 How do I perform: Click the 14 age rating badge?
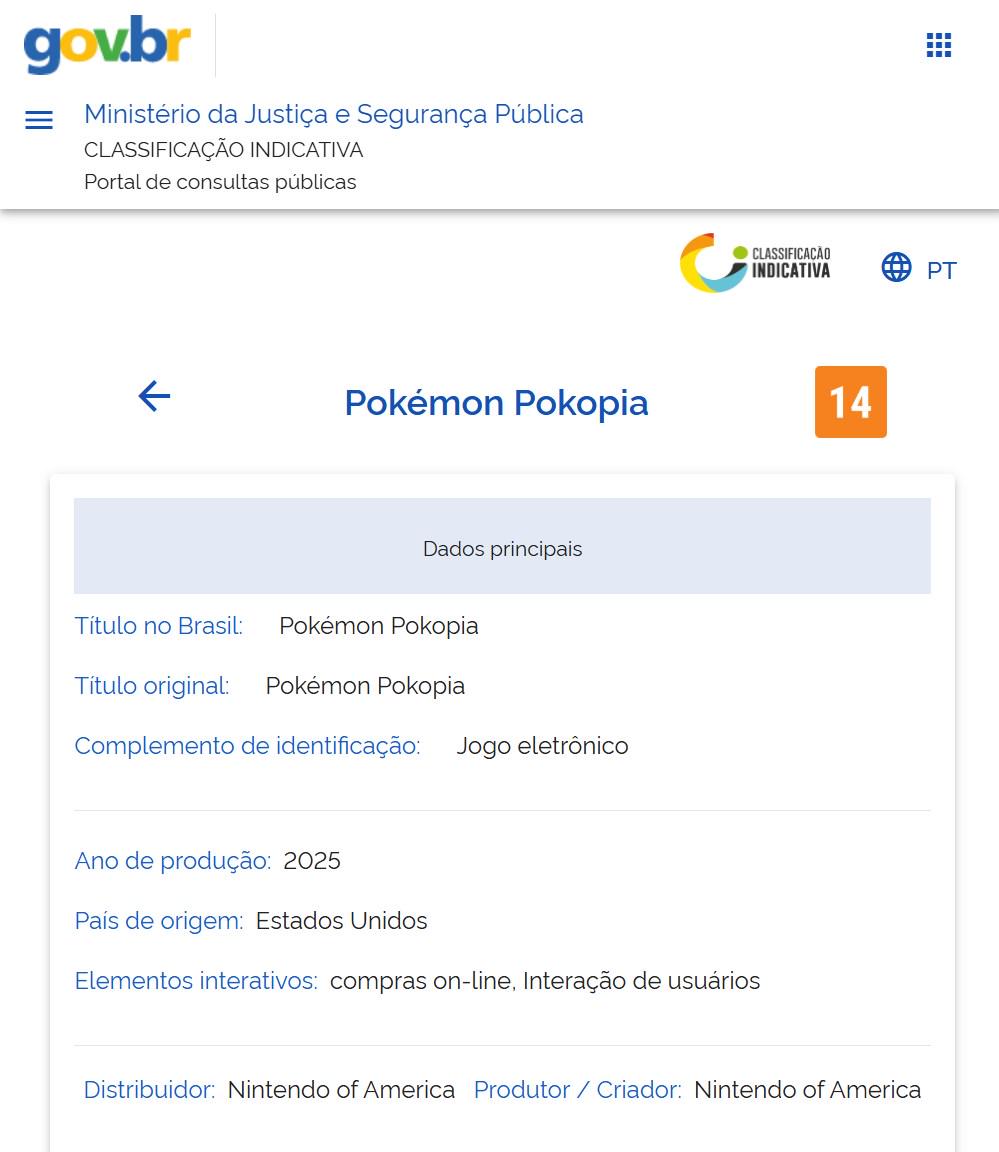click(851, 402)
